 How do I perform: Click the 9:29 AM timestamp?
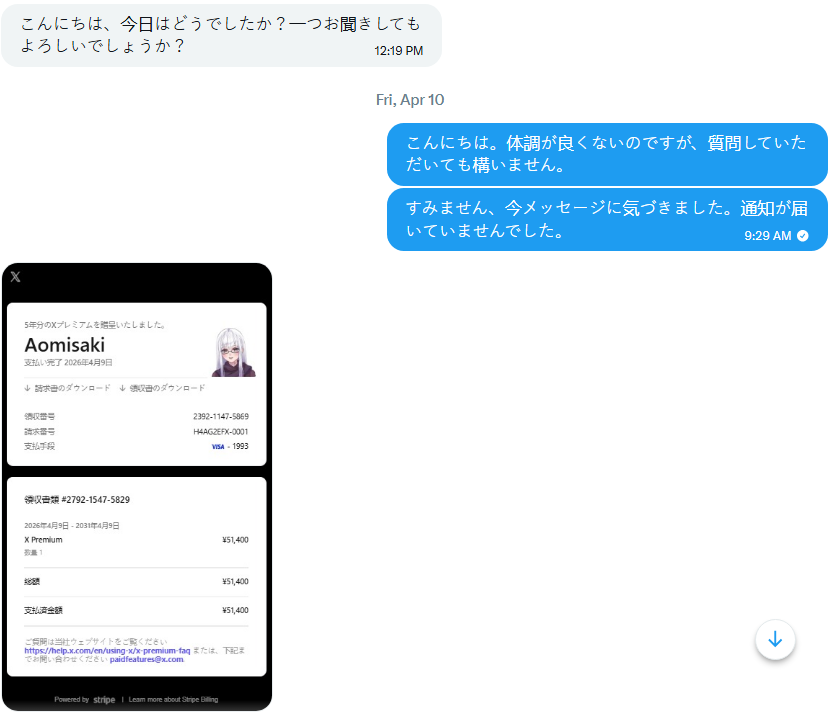point(767,236)
